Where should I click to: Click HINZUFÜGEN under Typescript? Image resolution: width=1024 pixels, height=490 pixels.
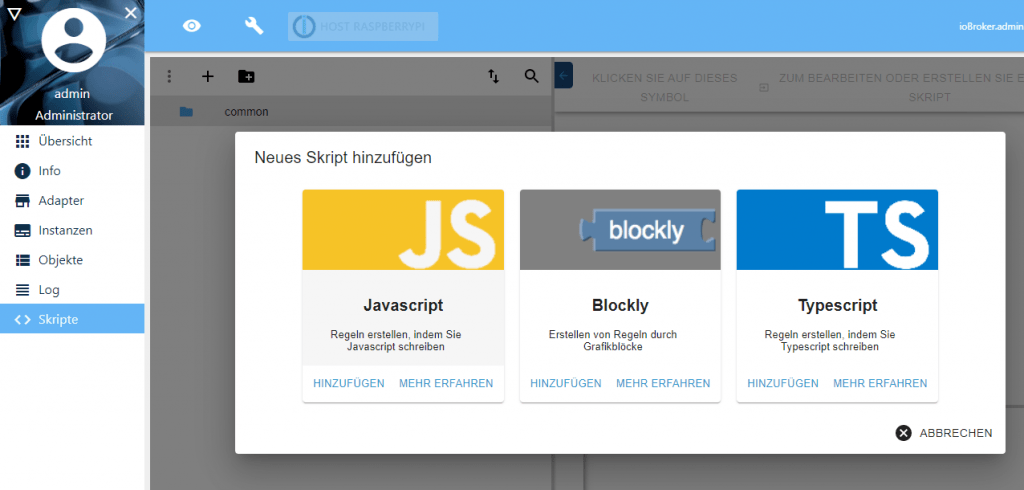[783, 384]
